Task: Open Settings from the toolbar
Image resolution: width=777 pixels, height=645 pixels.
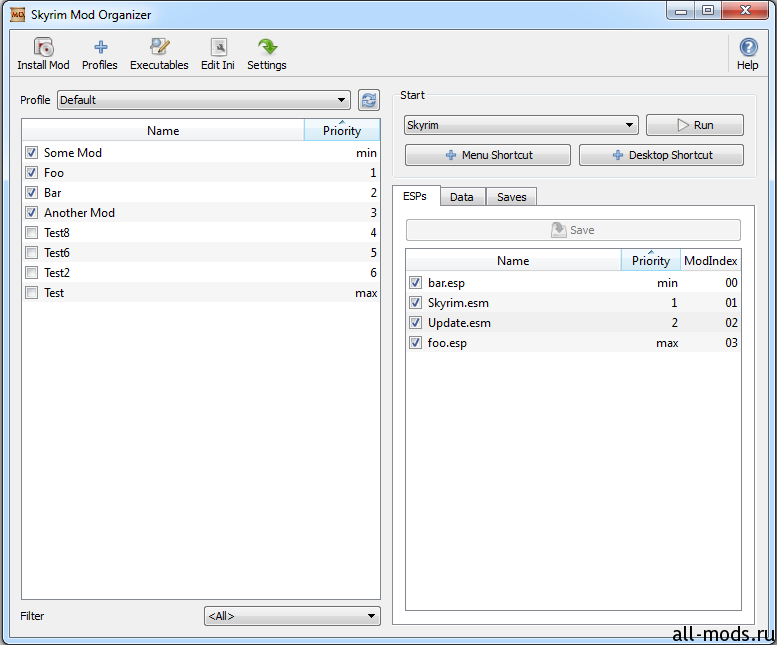Action: tap(267, 54)
